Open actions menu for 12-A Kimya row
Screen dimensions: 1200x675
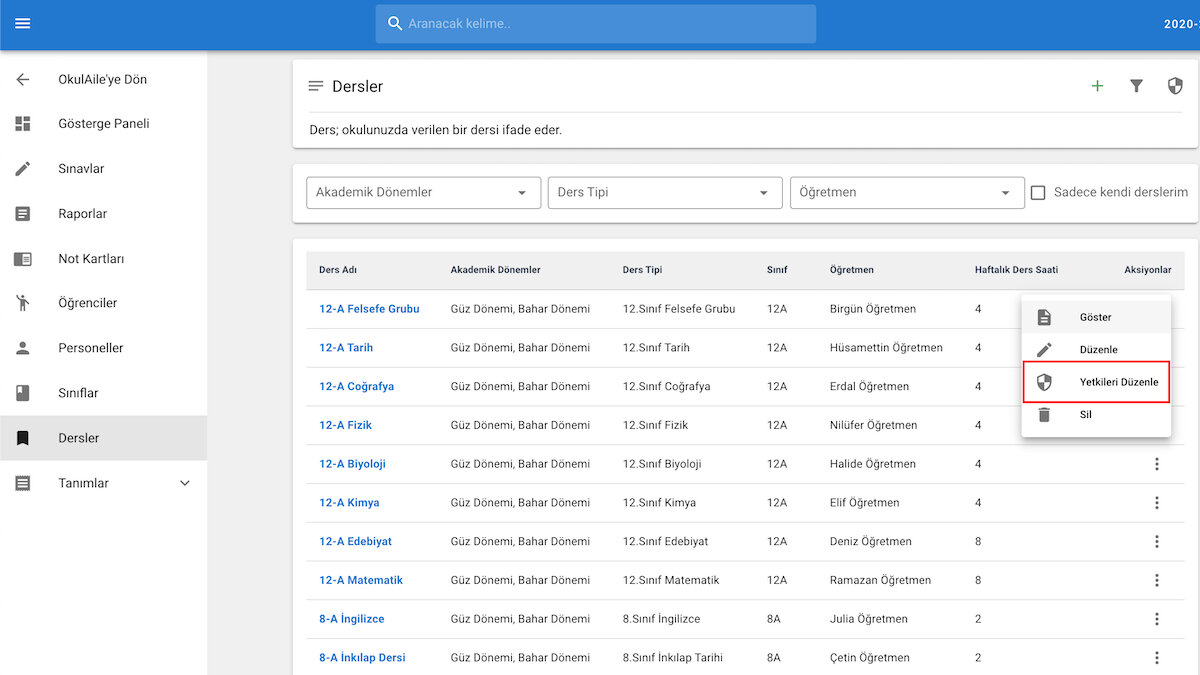(1157, 503)
